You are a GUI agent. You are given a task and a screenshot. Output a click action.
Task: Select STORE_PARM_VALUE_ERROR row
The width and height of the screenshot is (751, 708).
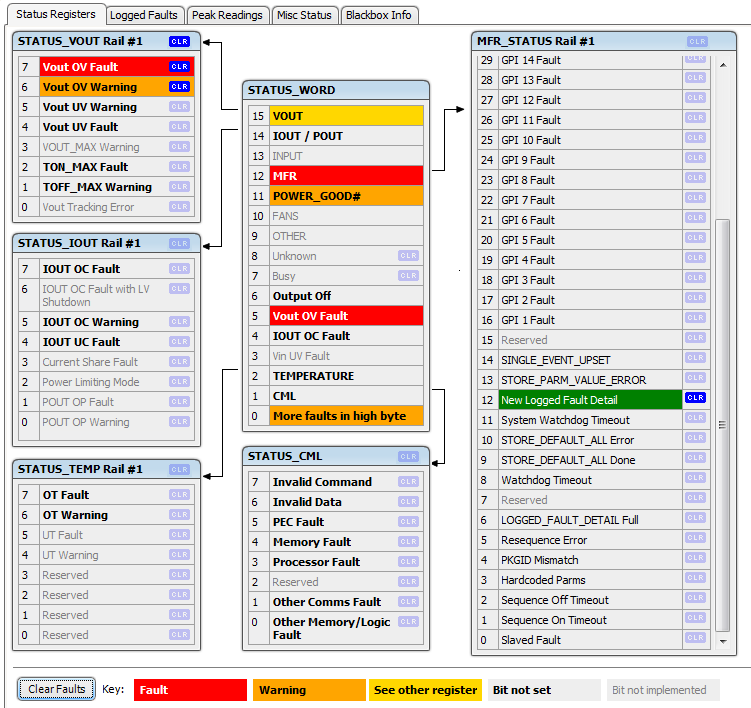594,380
